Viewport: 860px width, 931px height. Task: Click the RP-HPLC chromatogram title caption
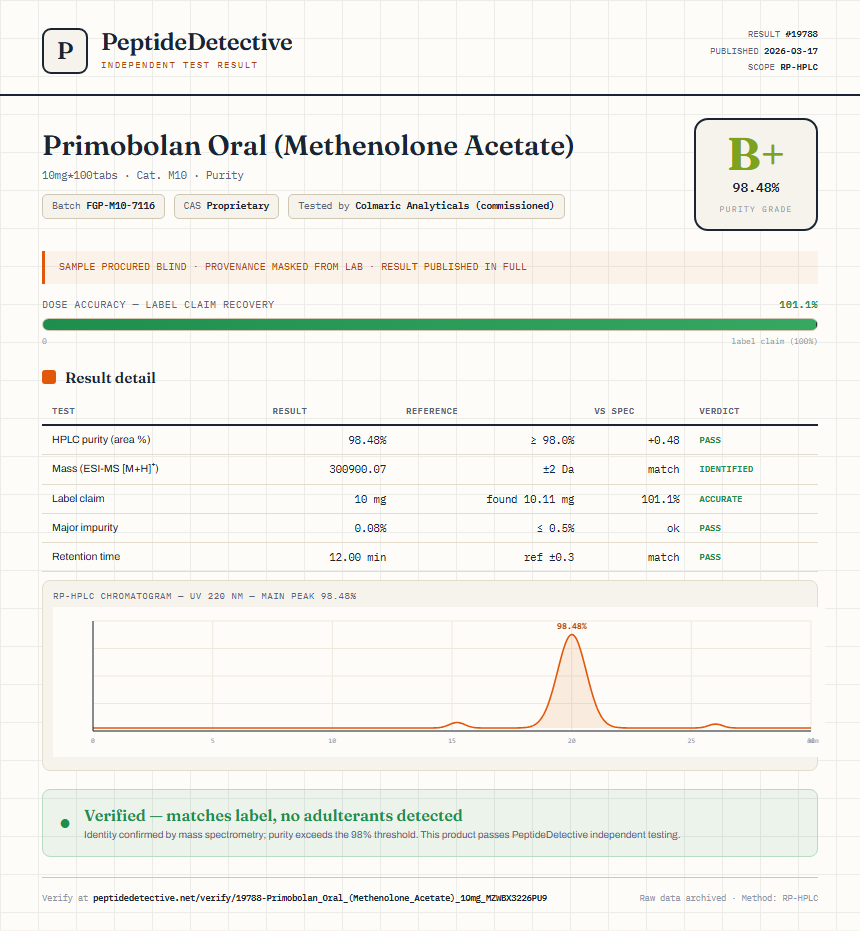pyautogui.click(x=204, y=596)
